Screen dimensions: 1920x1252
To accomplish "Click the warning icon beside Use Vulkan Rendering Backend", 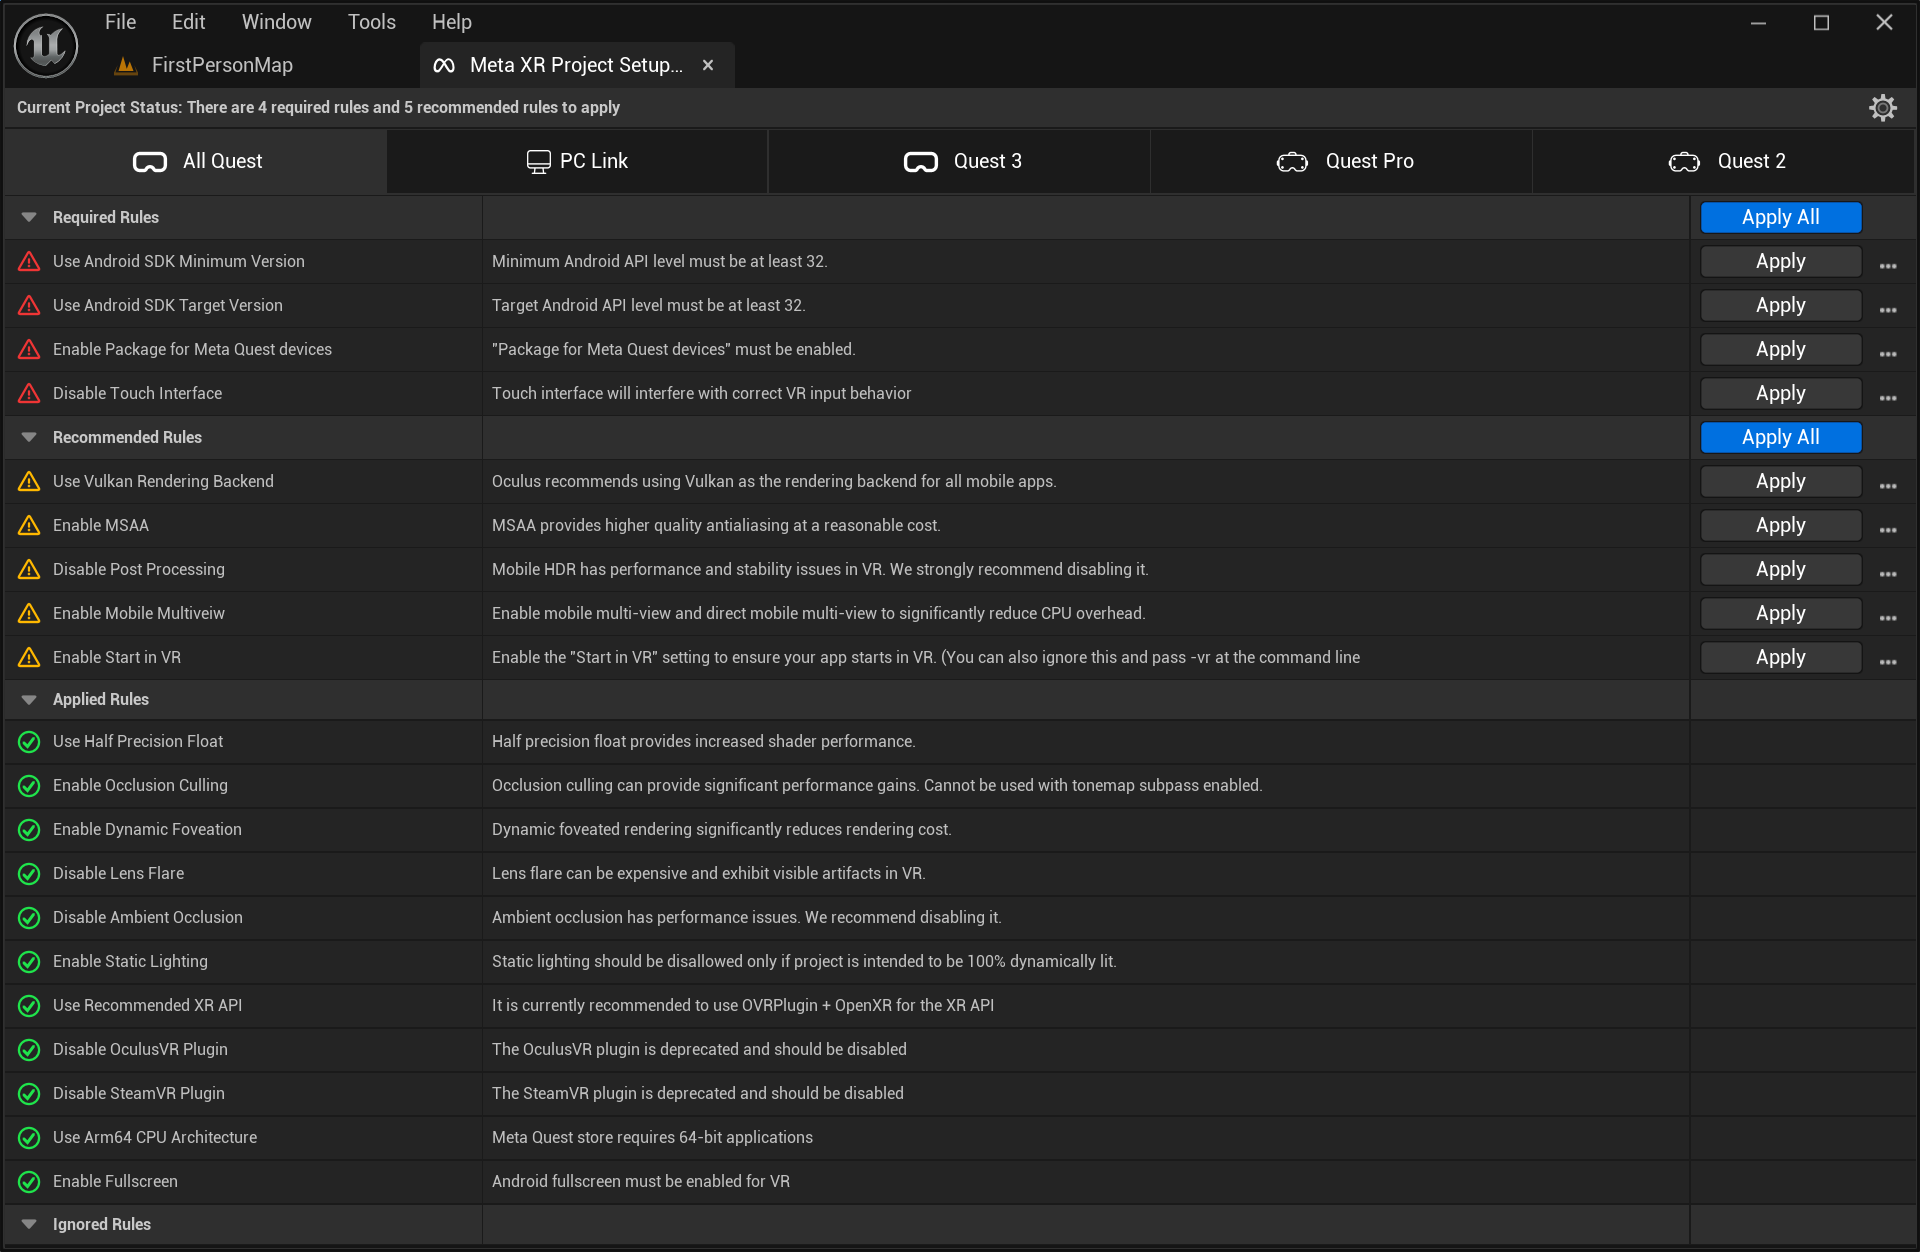I will point(28,481).
